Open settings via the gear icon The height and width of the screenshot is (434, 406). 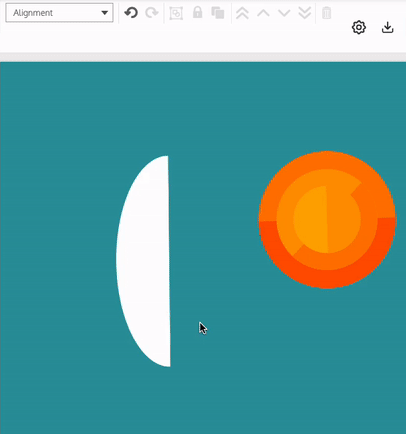[x=359, y=27]
